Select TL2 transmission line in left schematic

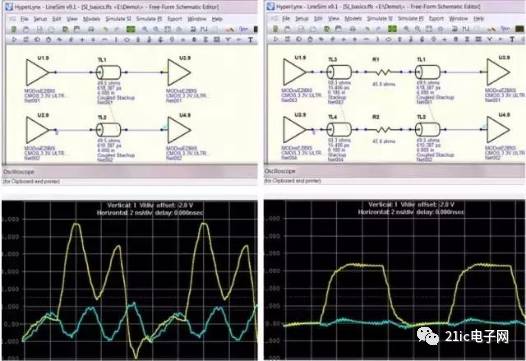pyautogui.click(x=108, y=130)
